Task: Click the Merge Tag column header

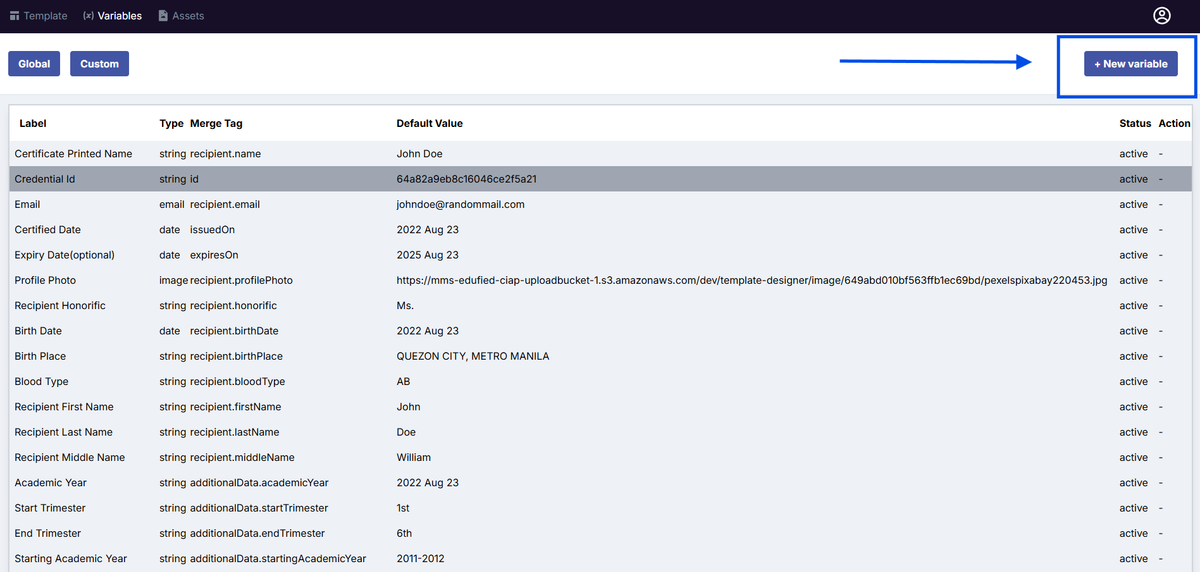Action: (216, 123)
